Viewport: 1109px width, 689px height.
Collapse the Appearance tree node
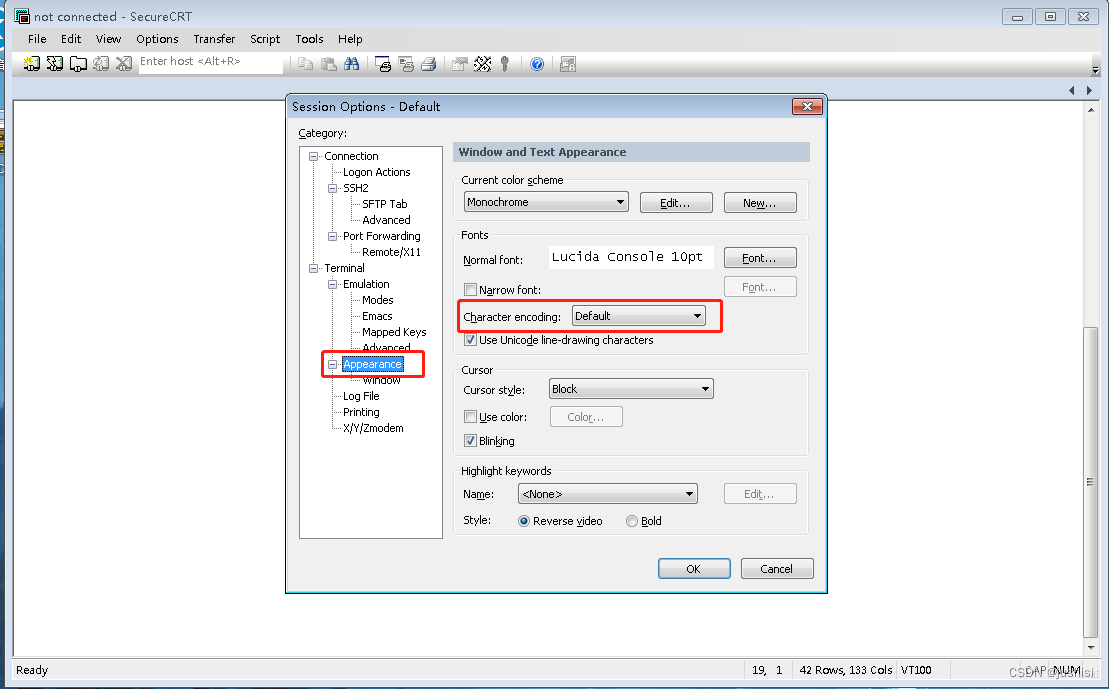coord(332,364)
